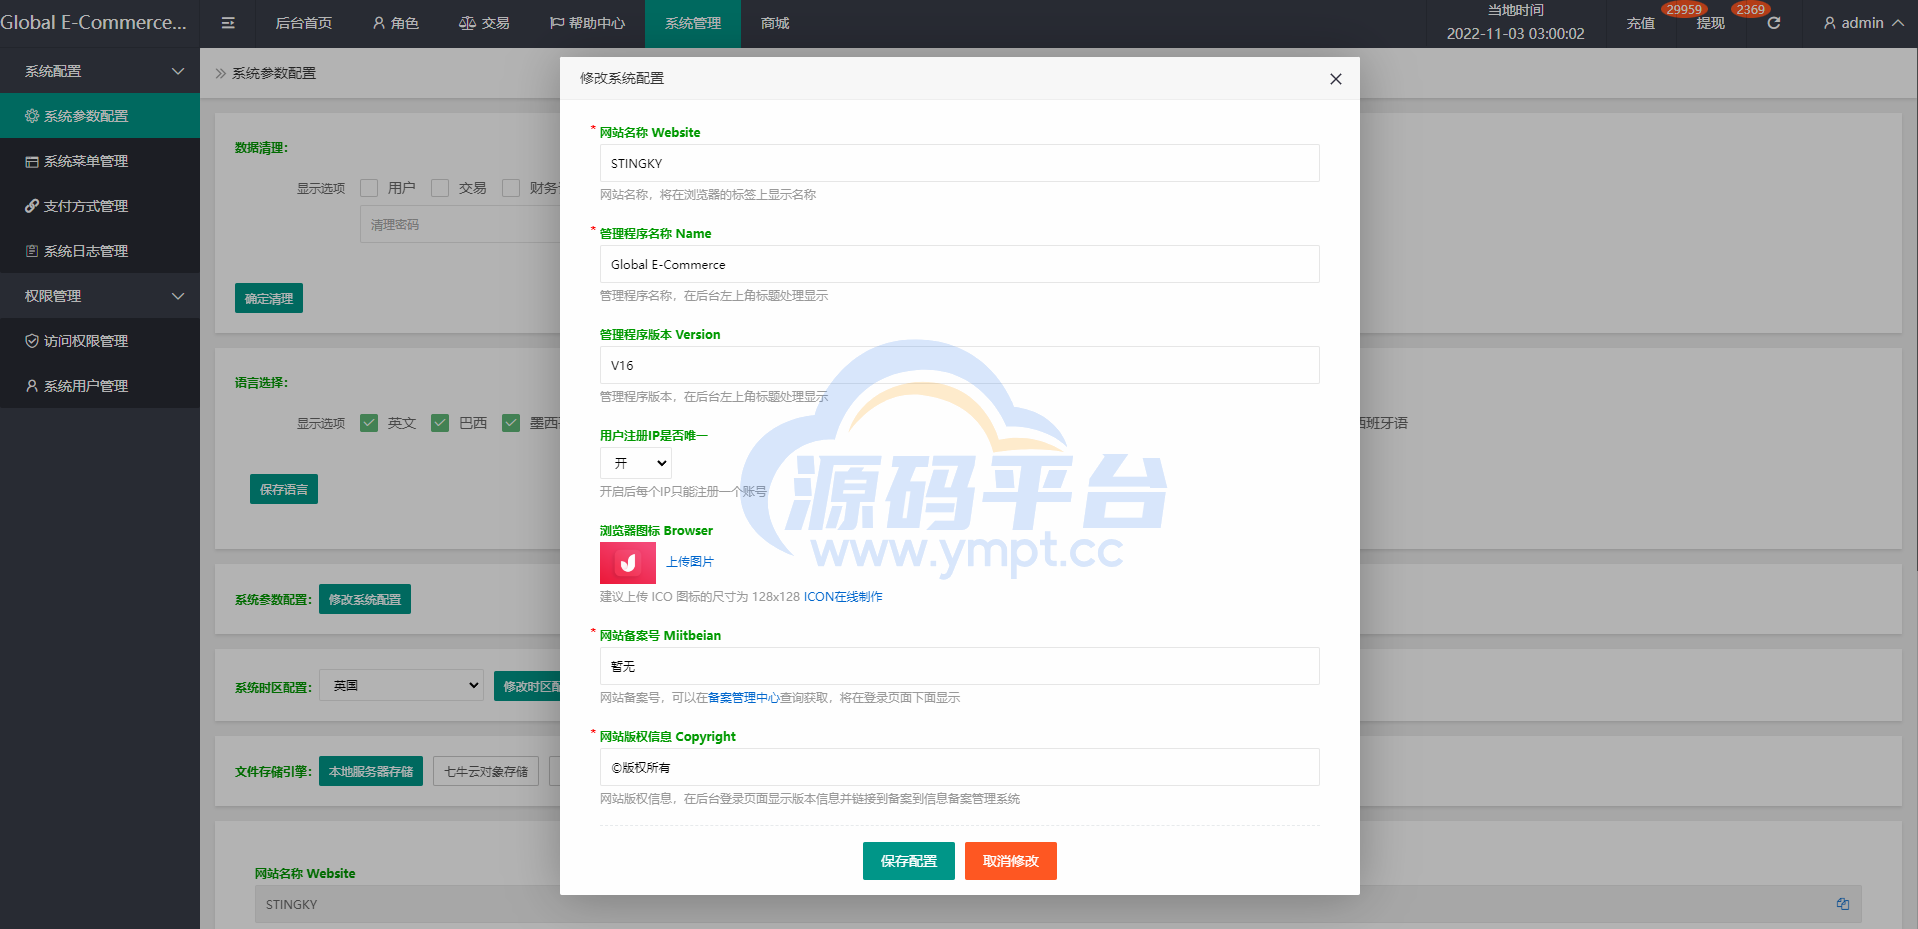Open the admin user dropdown
1918x929 pixels.
coord(1862,23)
